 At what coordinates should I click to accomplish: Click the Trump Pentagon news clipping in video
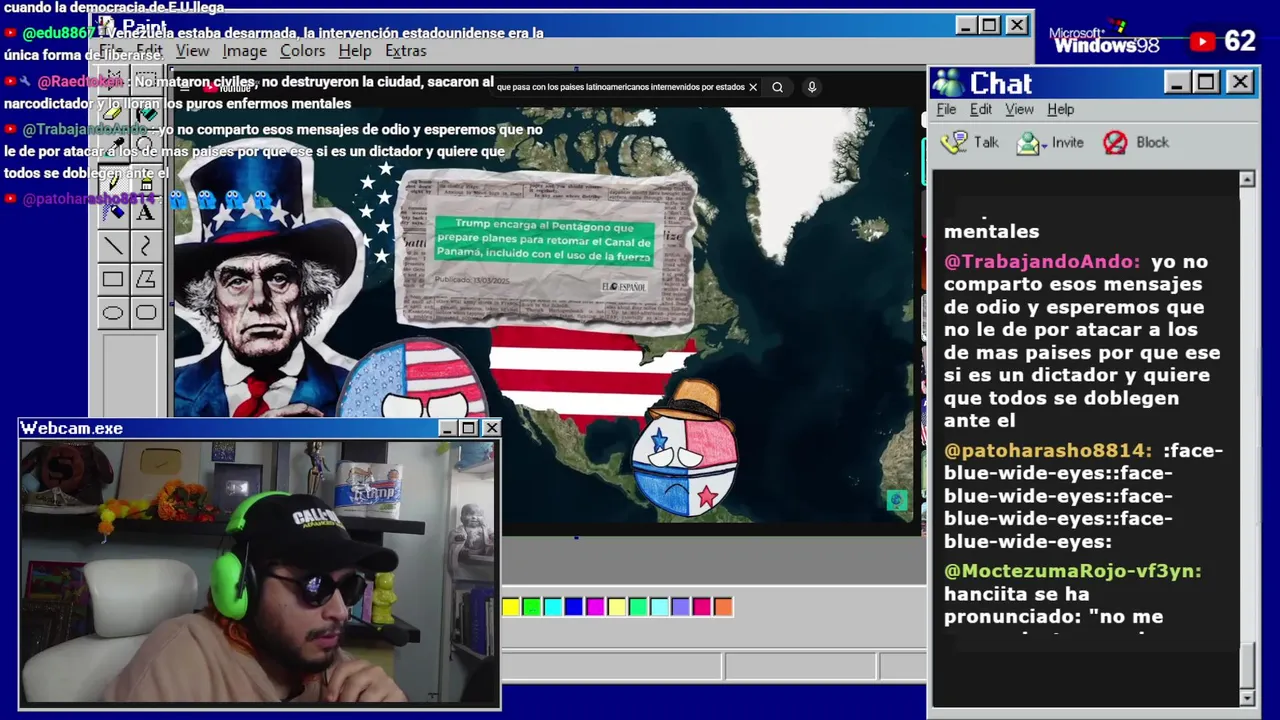pos(546,250)
